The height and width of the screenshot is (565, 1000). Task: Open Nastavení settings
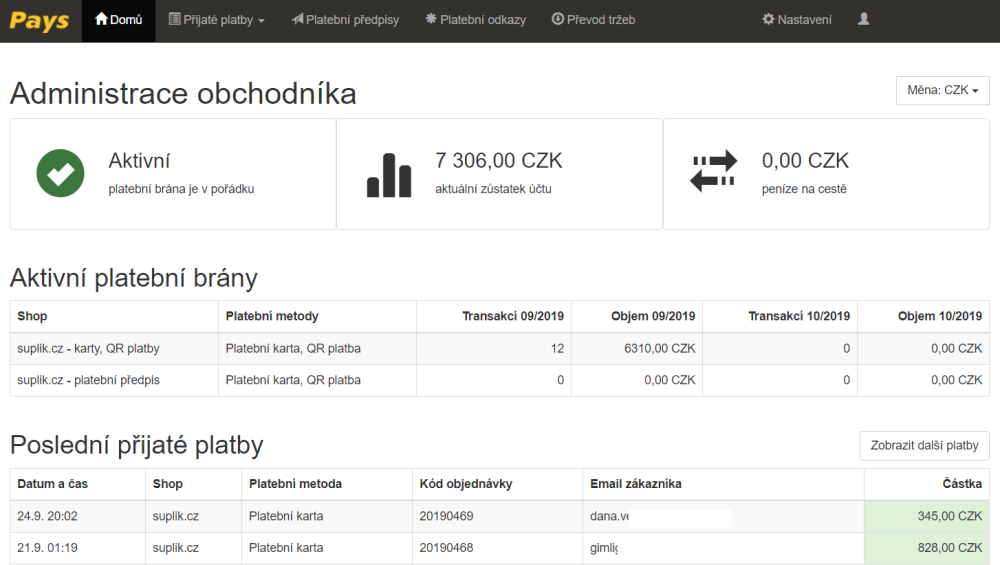[x=797, y=20]
